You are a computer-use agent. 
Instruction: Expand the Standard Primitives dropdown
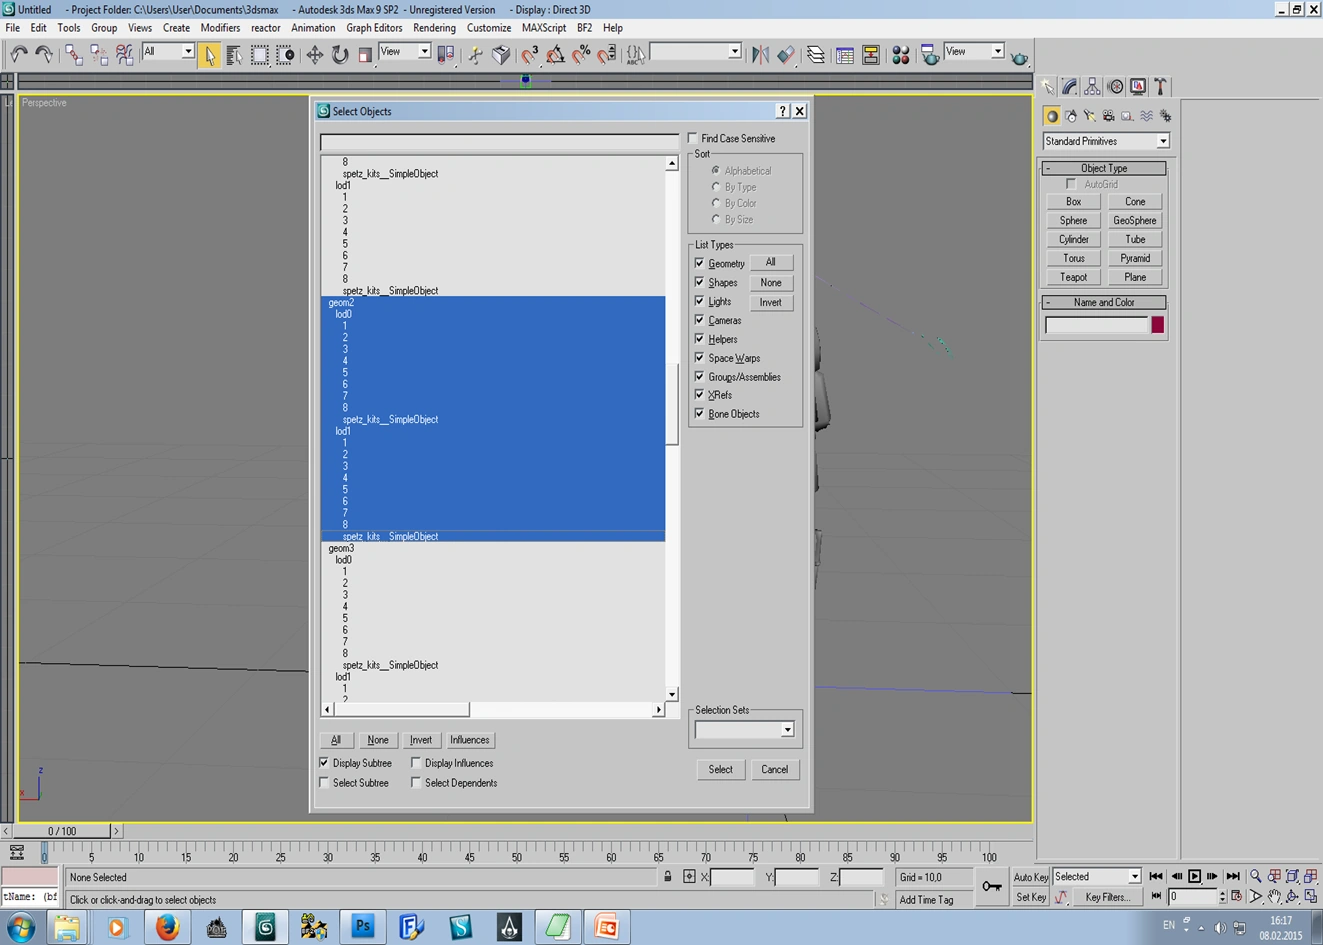(1162, 141)
